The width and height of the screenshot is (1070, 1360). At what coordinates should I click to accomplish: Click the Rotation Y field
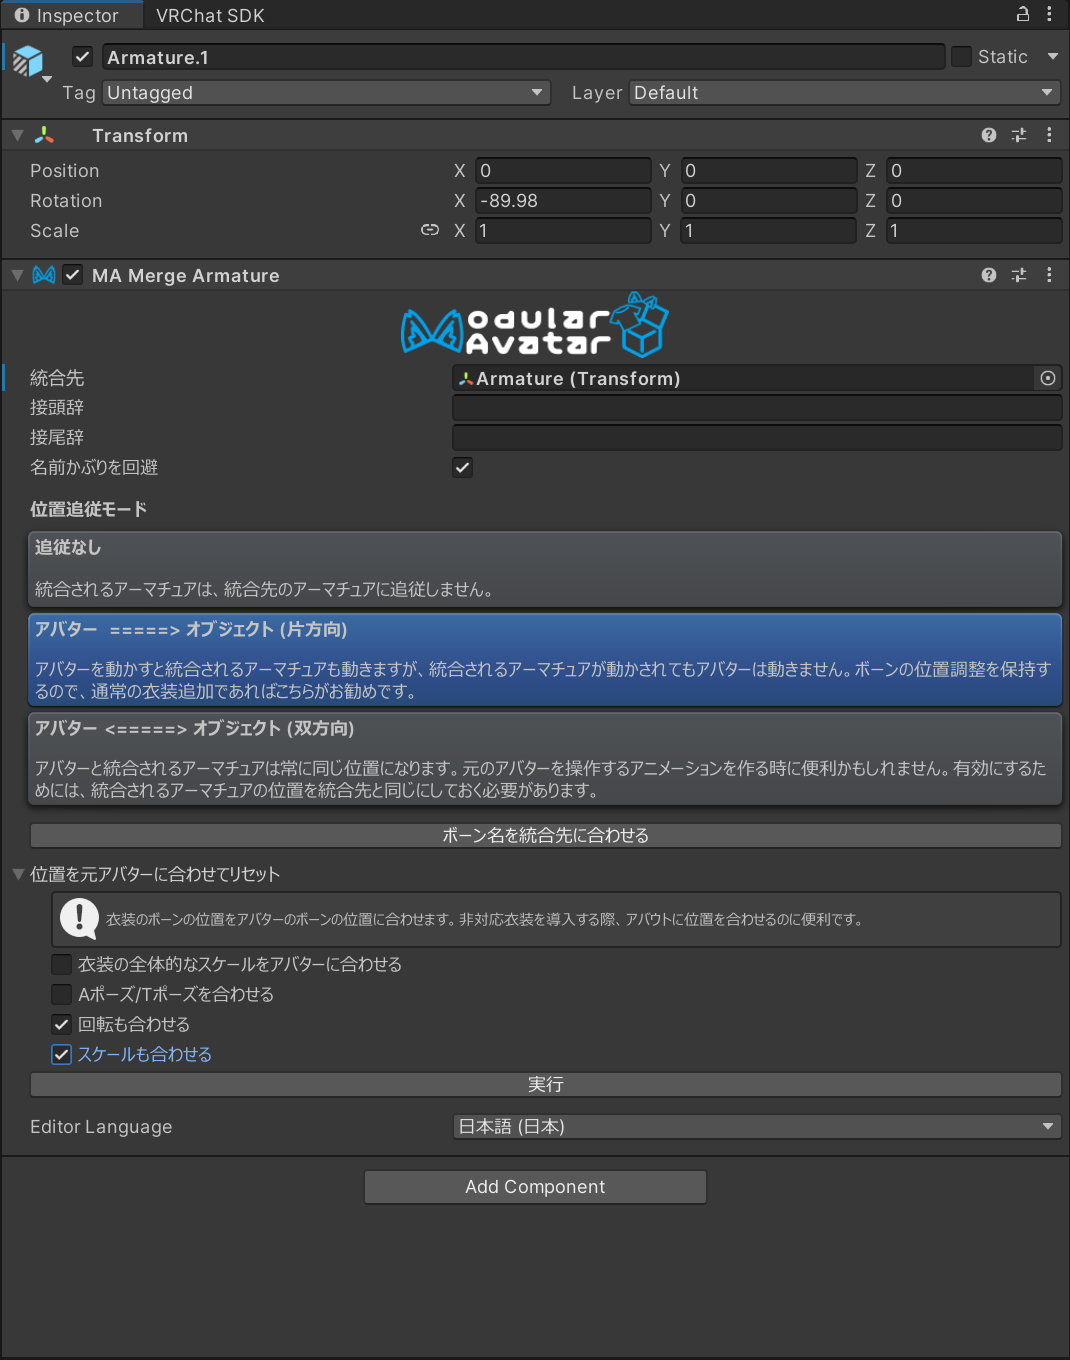coord(769,201)
